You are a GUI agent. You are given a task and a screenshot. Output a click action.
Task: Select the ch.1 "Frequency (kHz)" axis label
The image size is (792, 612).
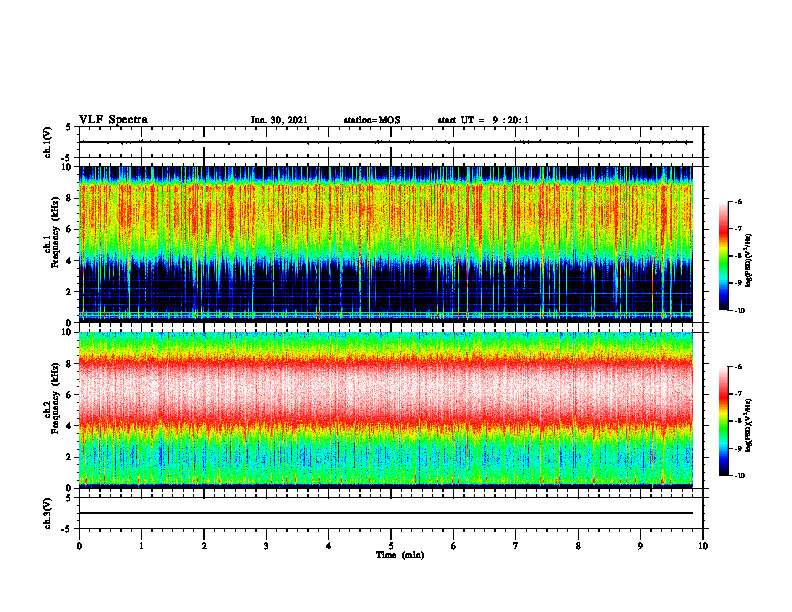[55, 232]
